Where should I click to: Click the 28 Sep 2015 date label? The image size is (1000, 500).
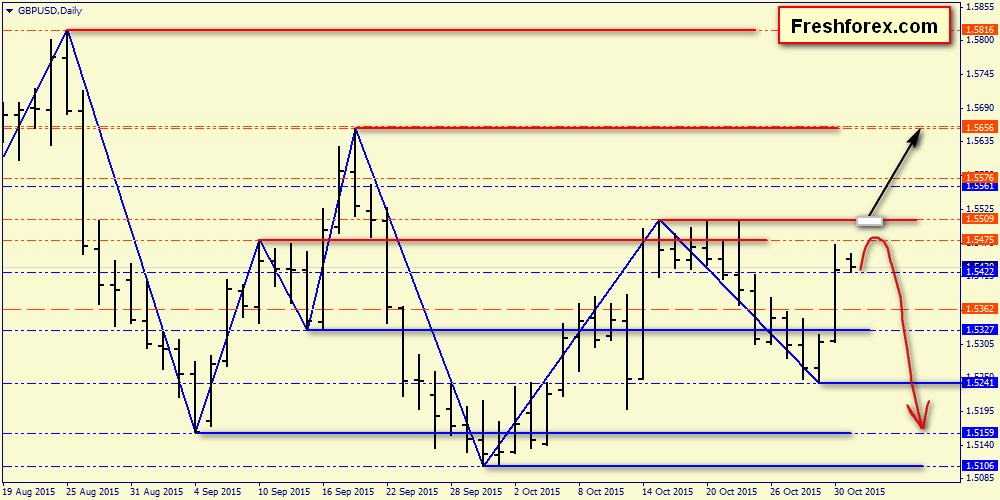pos(474,492)
